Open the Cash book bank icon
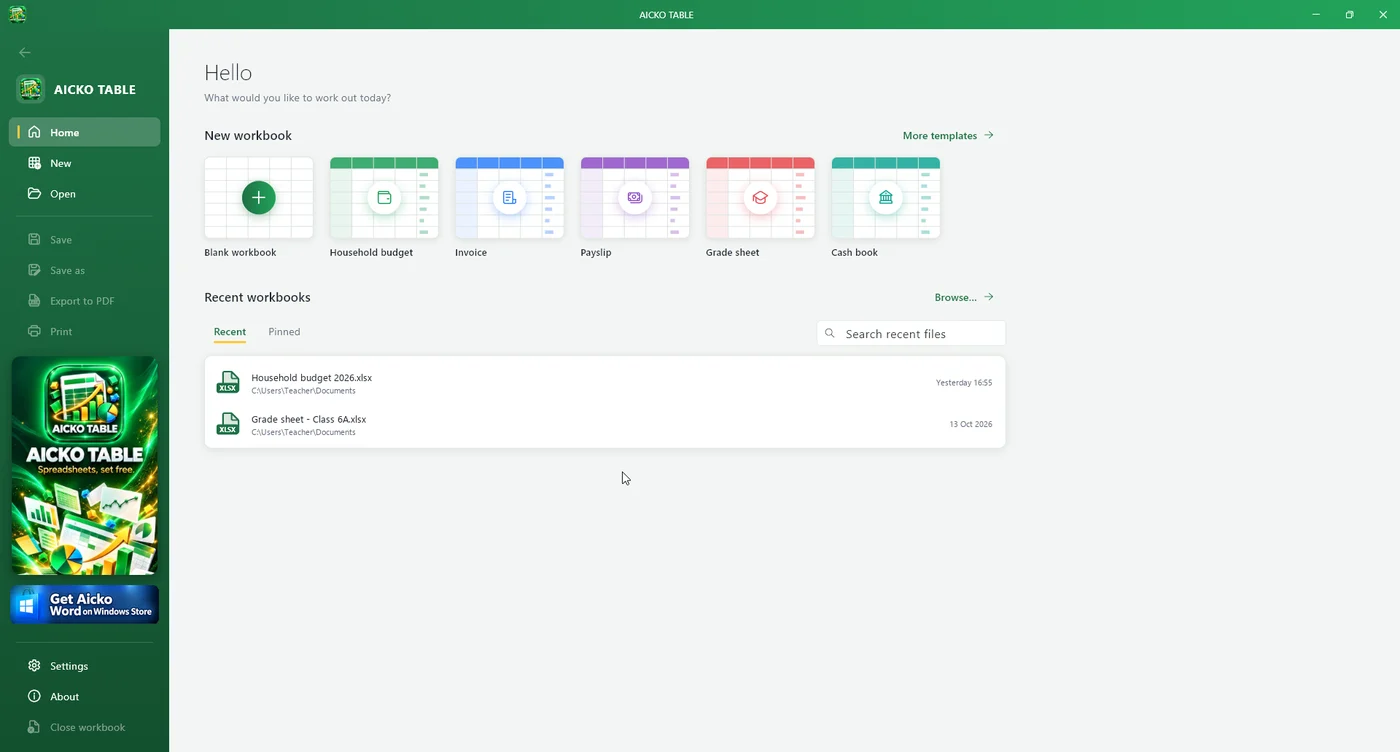Screen dimensions: 1400x752 point(886,198)
